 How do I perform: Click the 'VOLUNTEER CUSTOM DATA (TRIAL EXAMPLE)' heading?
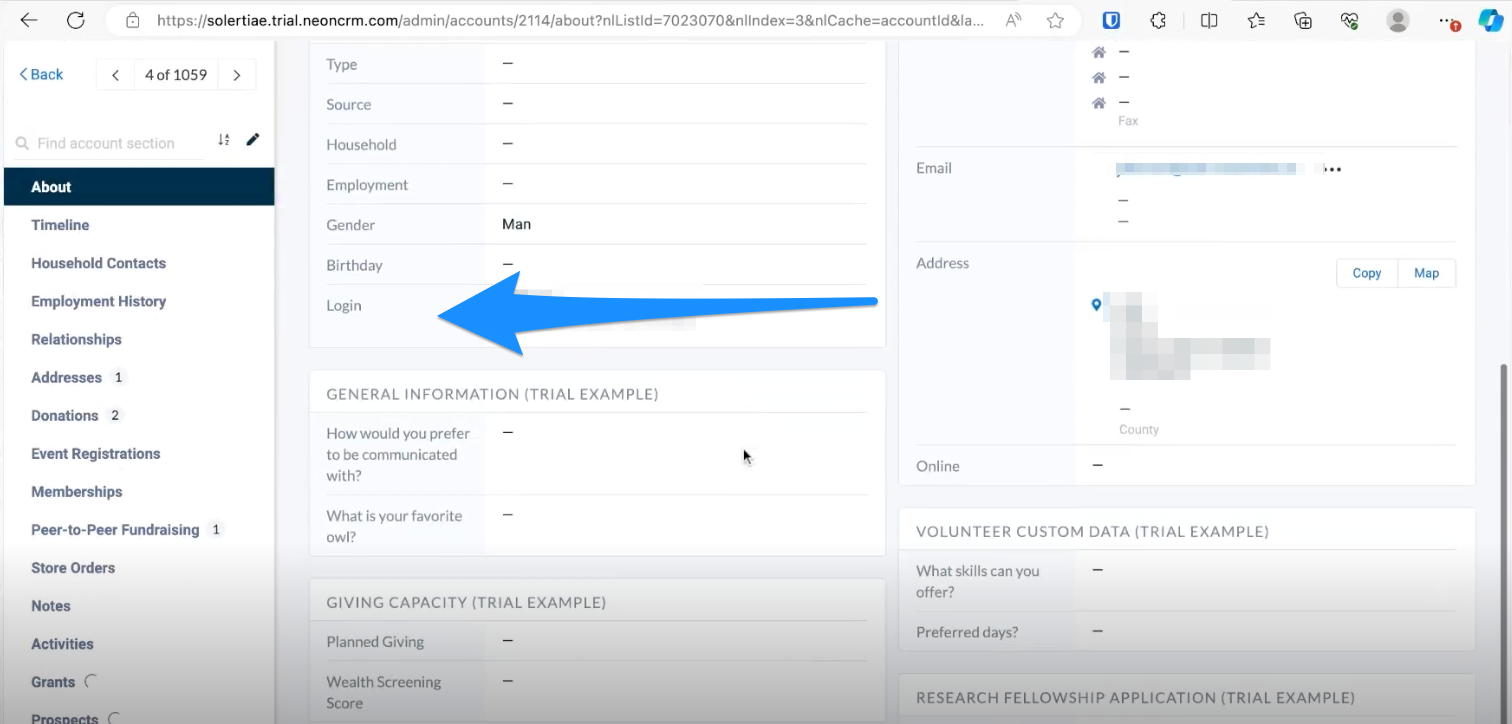1092,531
